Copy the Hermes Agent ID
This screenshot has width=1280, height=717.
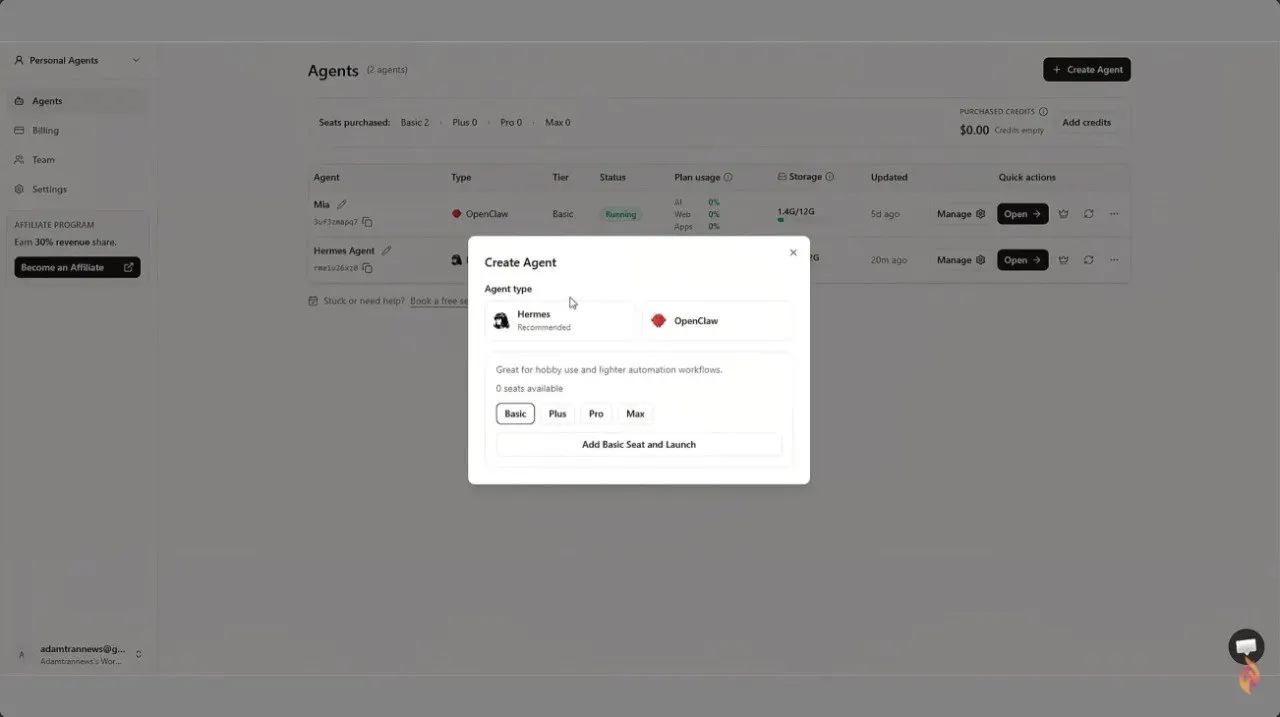coord(367,268)
